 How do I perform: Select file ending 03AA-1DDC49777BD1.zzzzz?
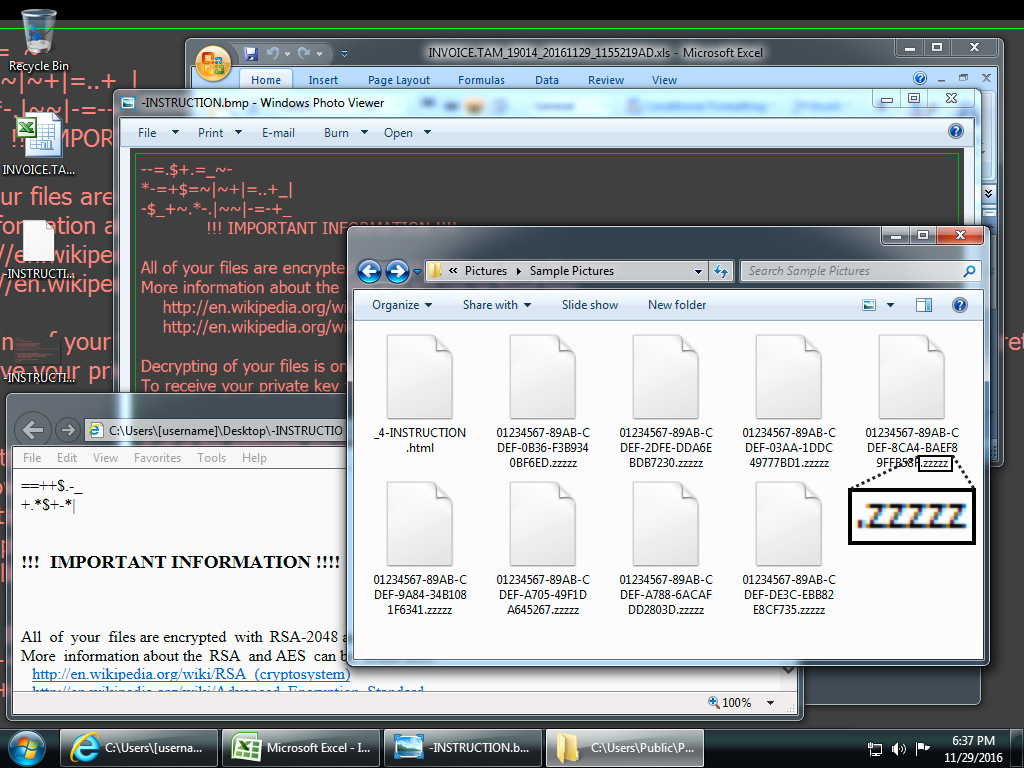click(789, 402)
